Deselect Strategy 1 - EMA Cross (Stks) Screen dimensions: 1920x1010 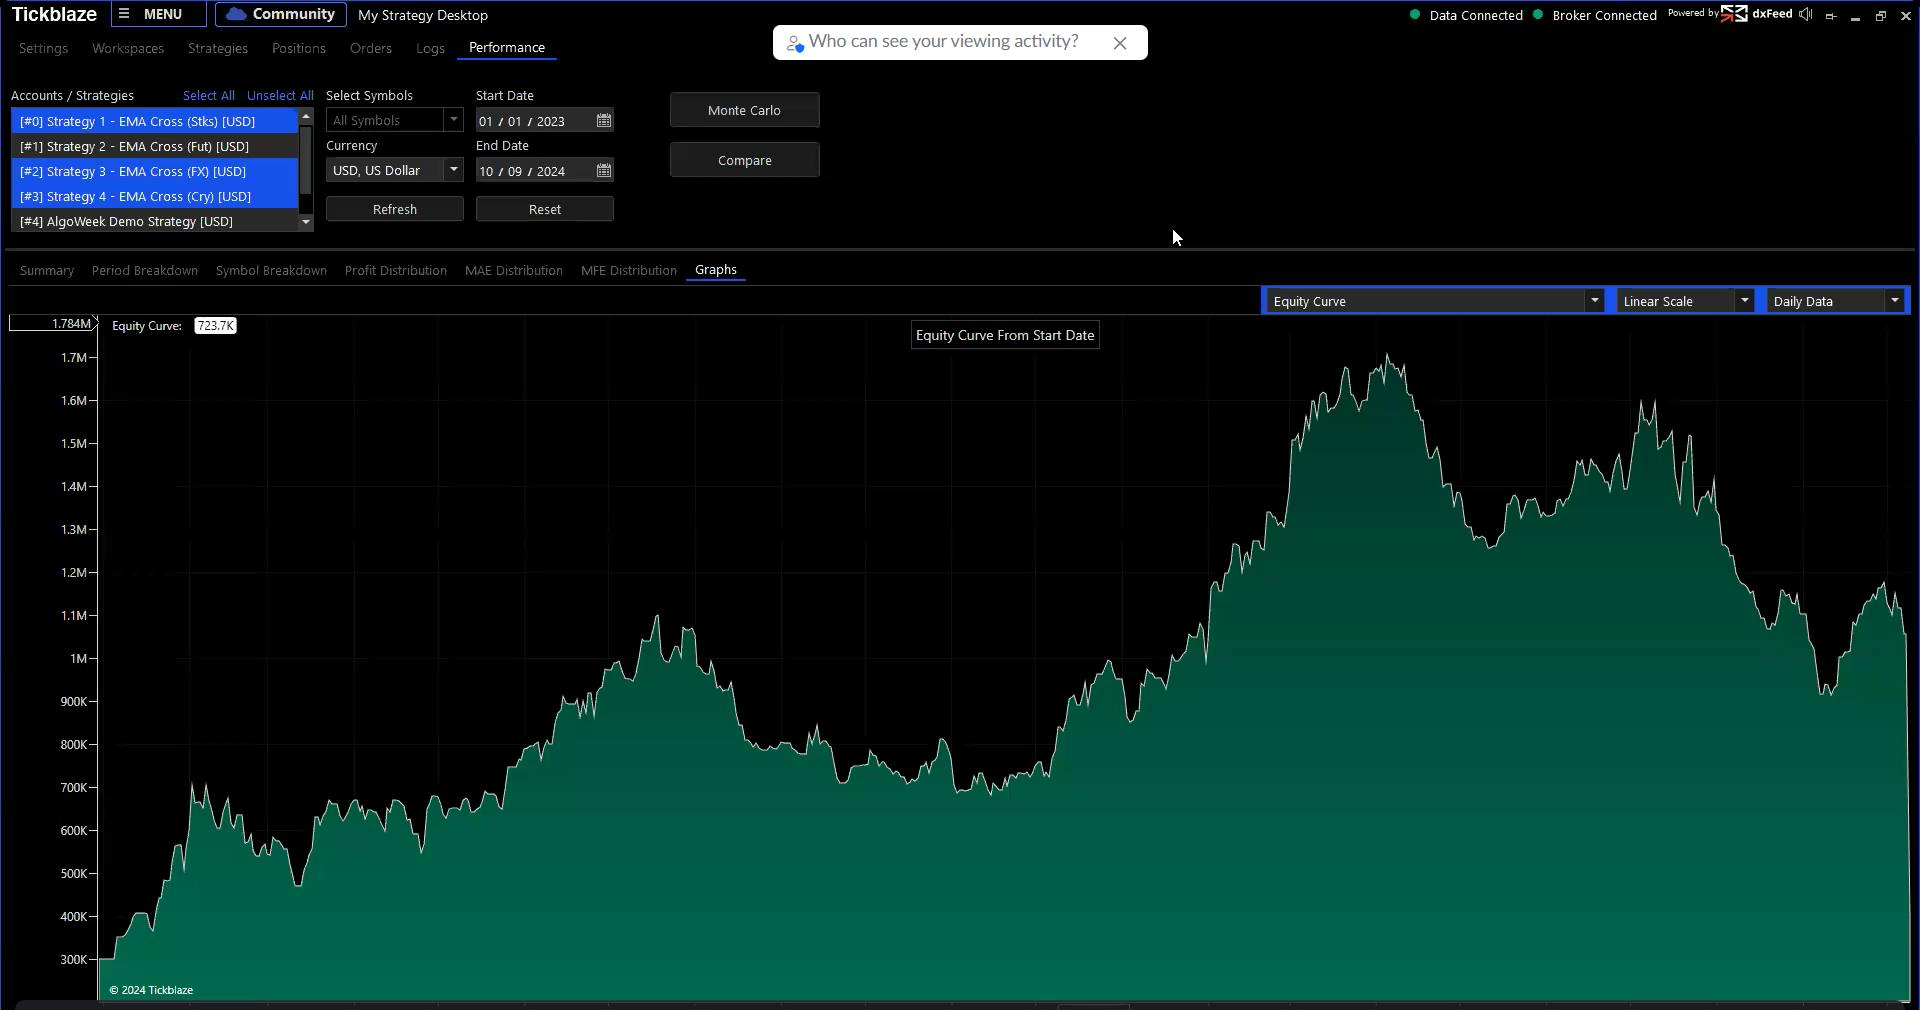point(137,122)
